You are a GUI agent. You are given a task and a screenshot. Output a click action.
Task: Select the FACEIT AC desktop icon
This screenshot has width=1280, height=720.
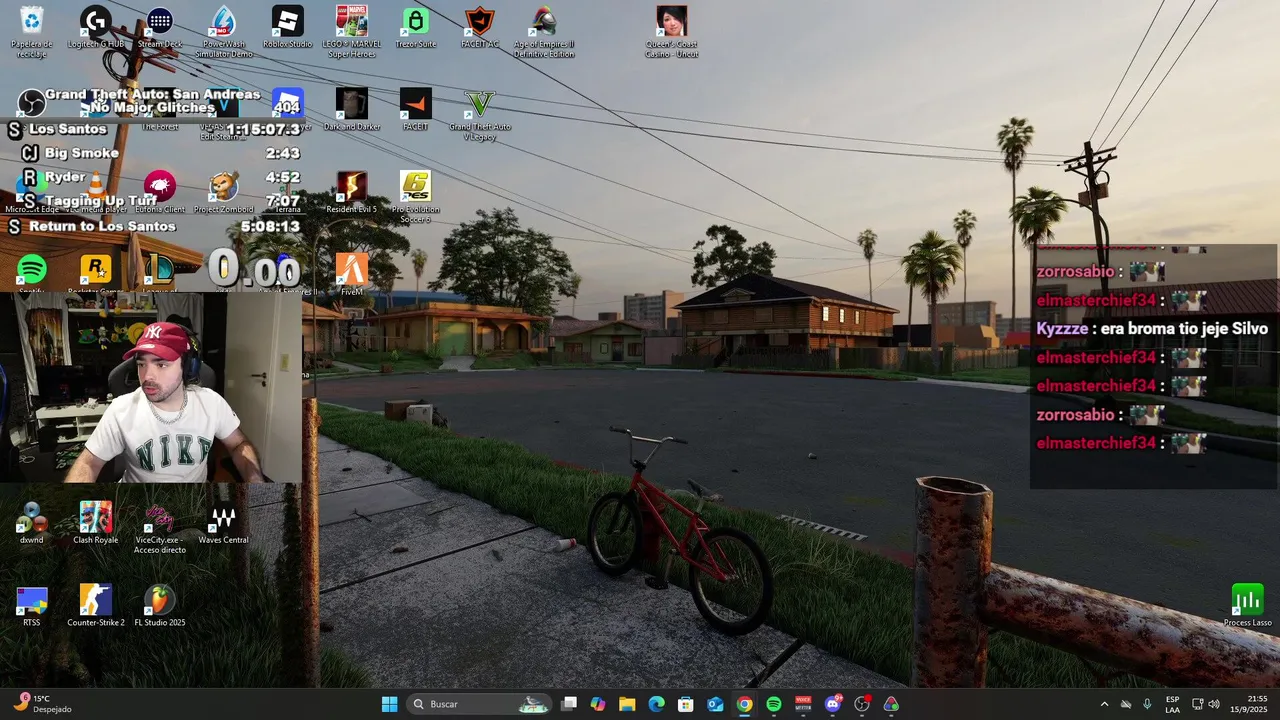pyautogui.click(x=480, y=28)
